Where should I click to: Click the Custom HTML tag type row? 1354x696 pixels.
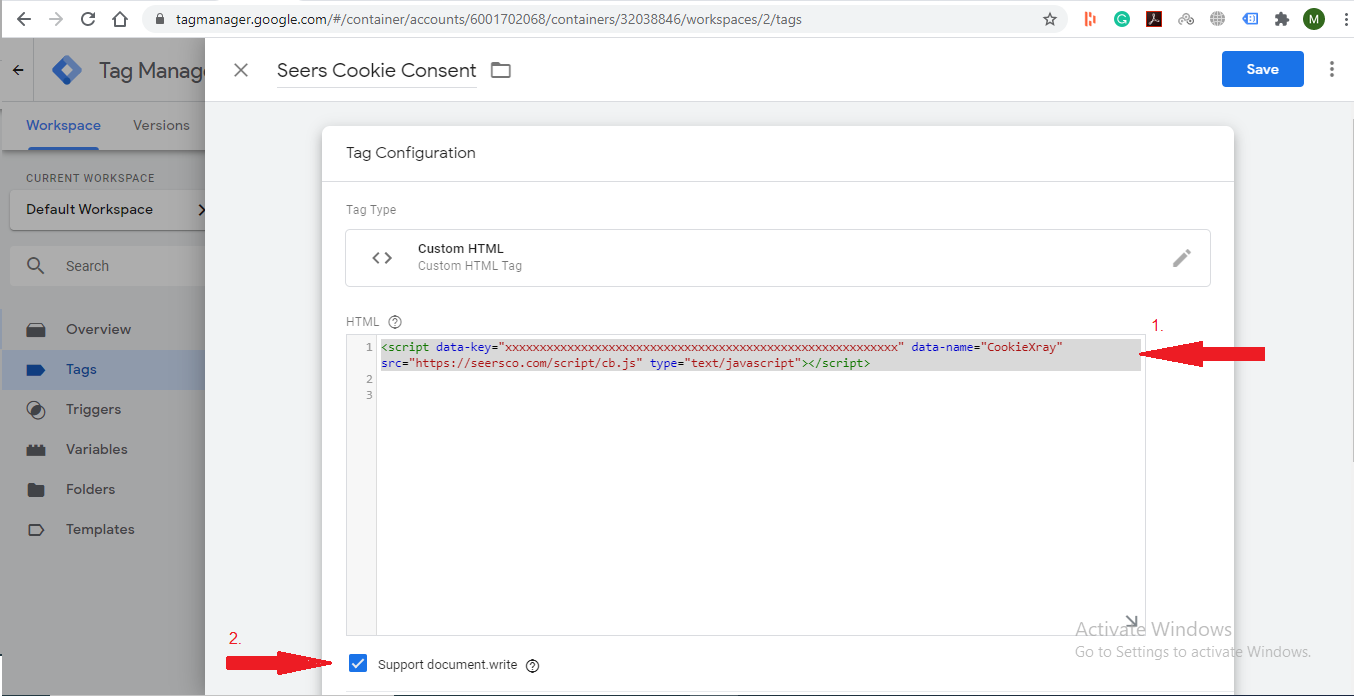[777, 258]
